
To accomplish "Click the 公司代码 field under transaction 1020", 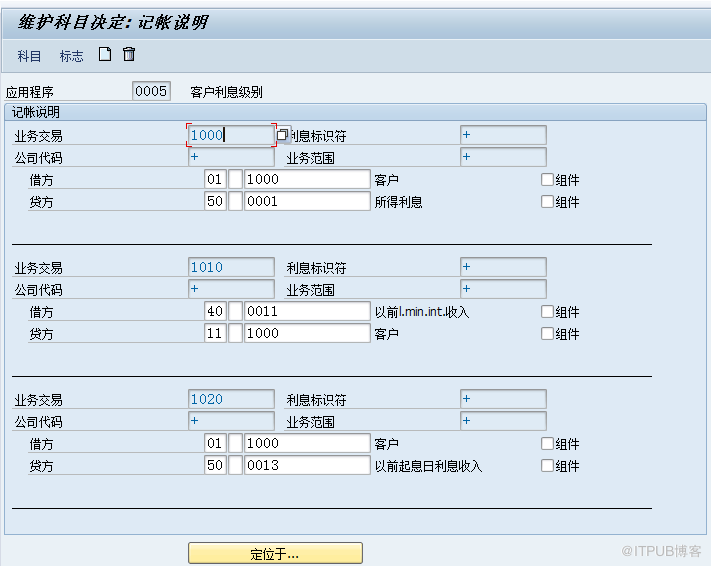I will point(231,421).
